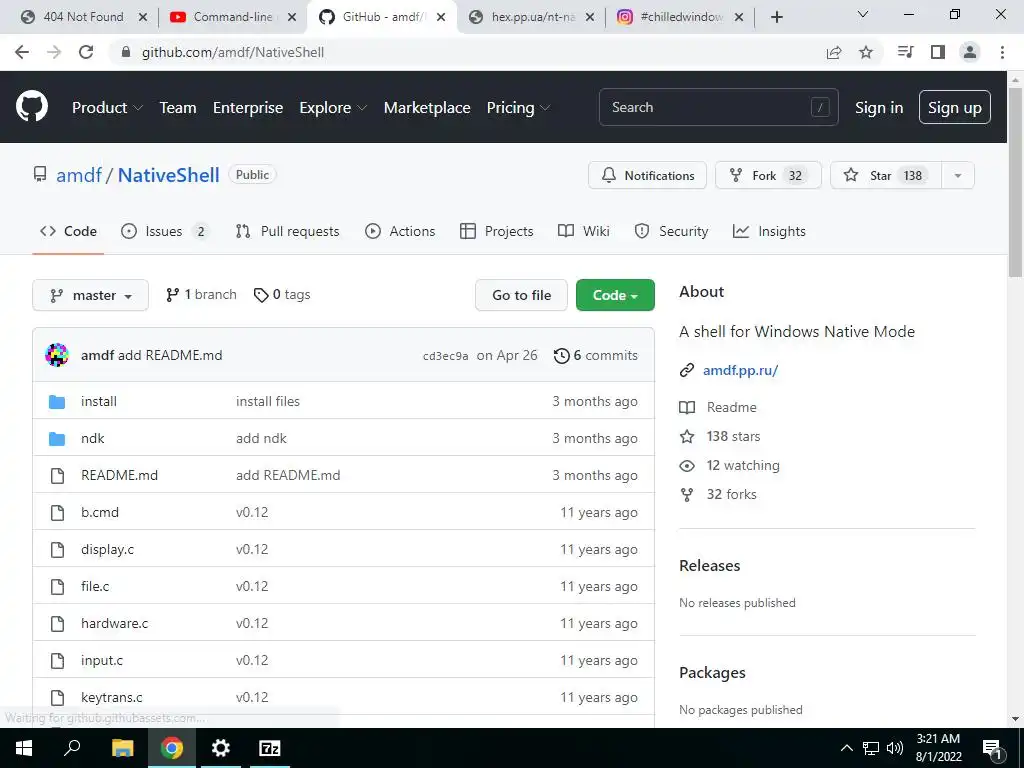Open taskbar search magnifier
This screenshot has width=1024, height=768.
tap(72, 748)
